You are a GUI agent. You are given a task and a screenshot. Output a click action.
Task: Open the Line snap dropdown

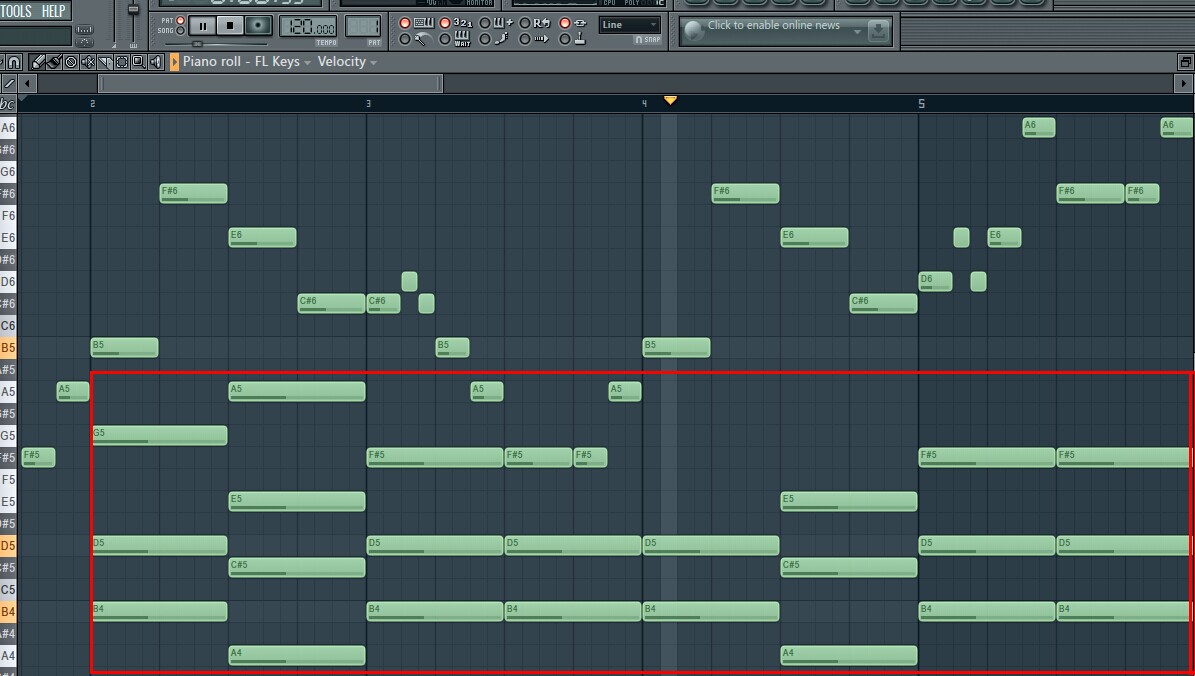point(630,25)
